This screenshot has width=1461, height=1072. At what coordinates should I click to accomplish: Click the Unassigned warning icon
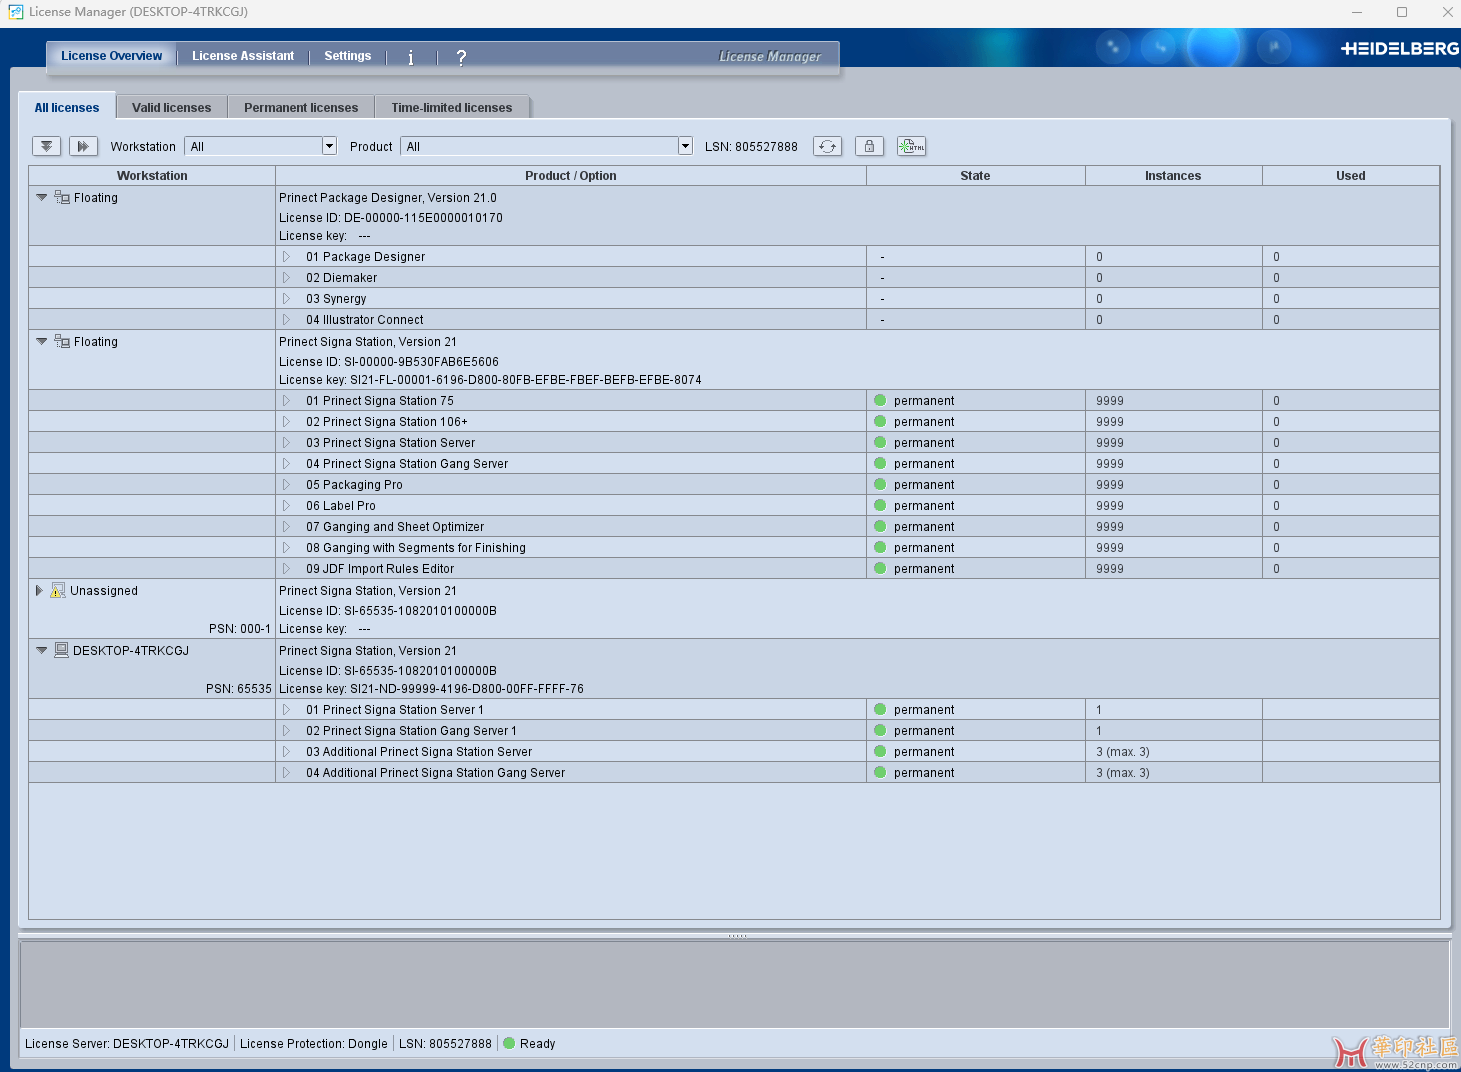[58, 590]
